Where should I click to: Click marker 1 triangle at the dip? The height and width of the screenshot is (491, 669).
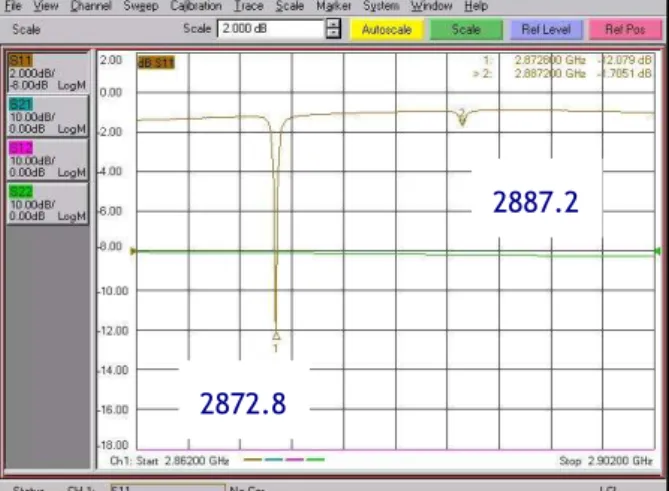coord(276,336)
